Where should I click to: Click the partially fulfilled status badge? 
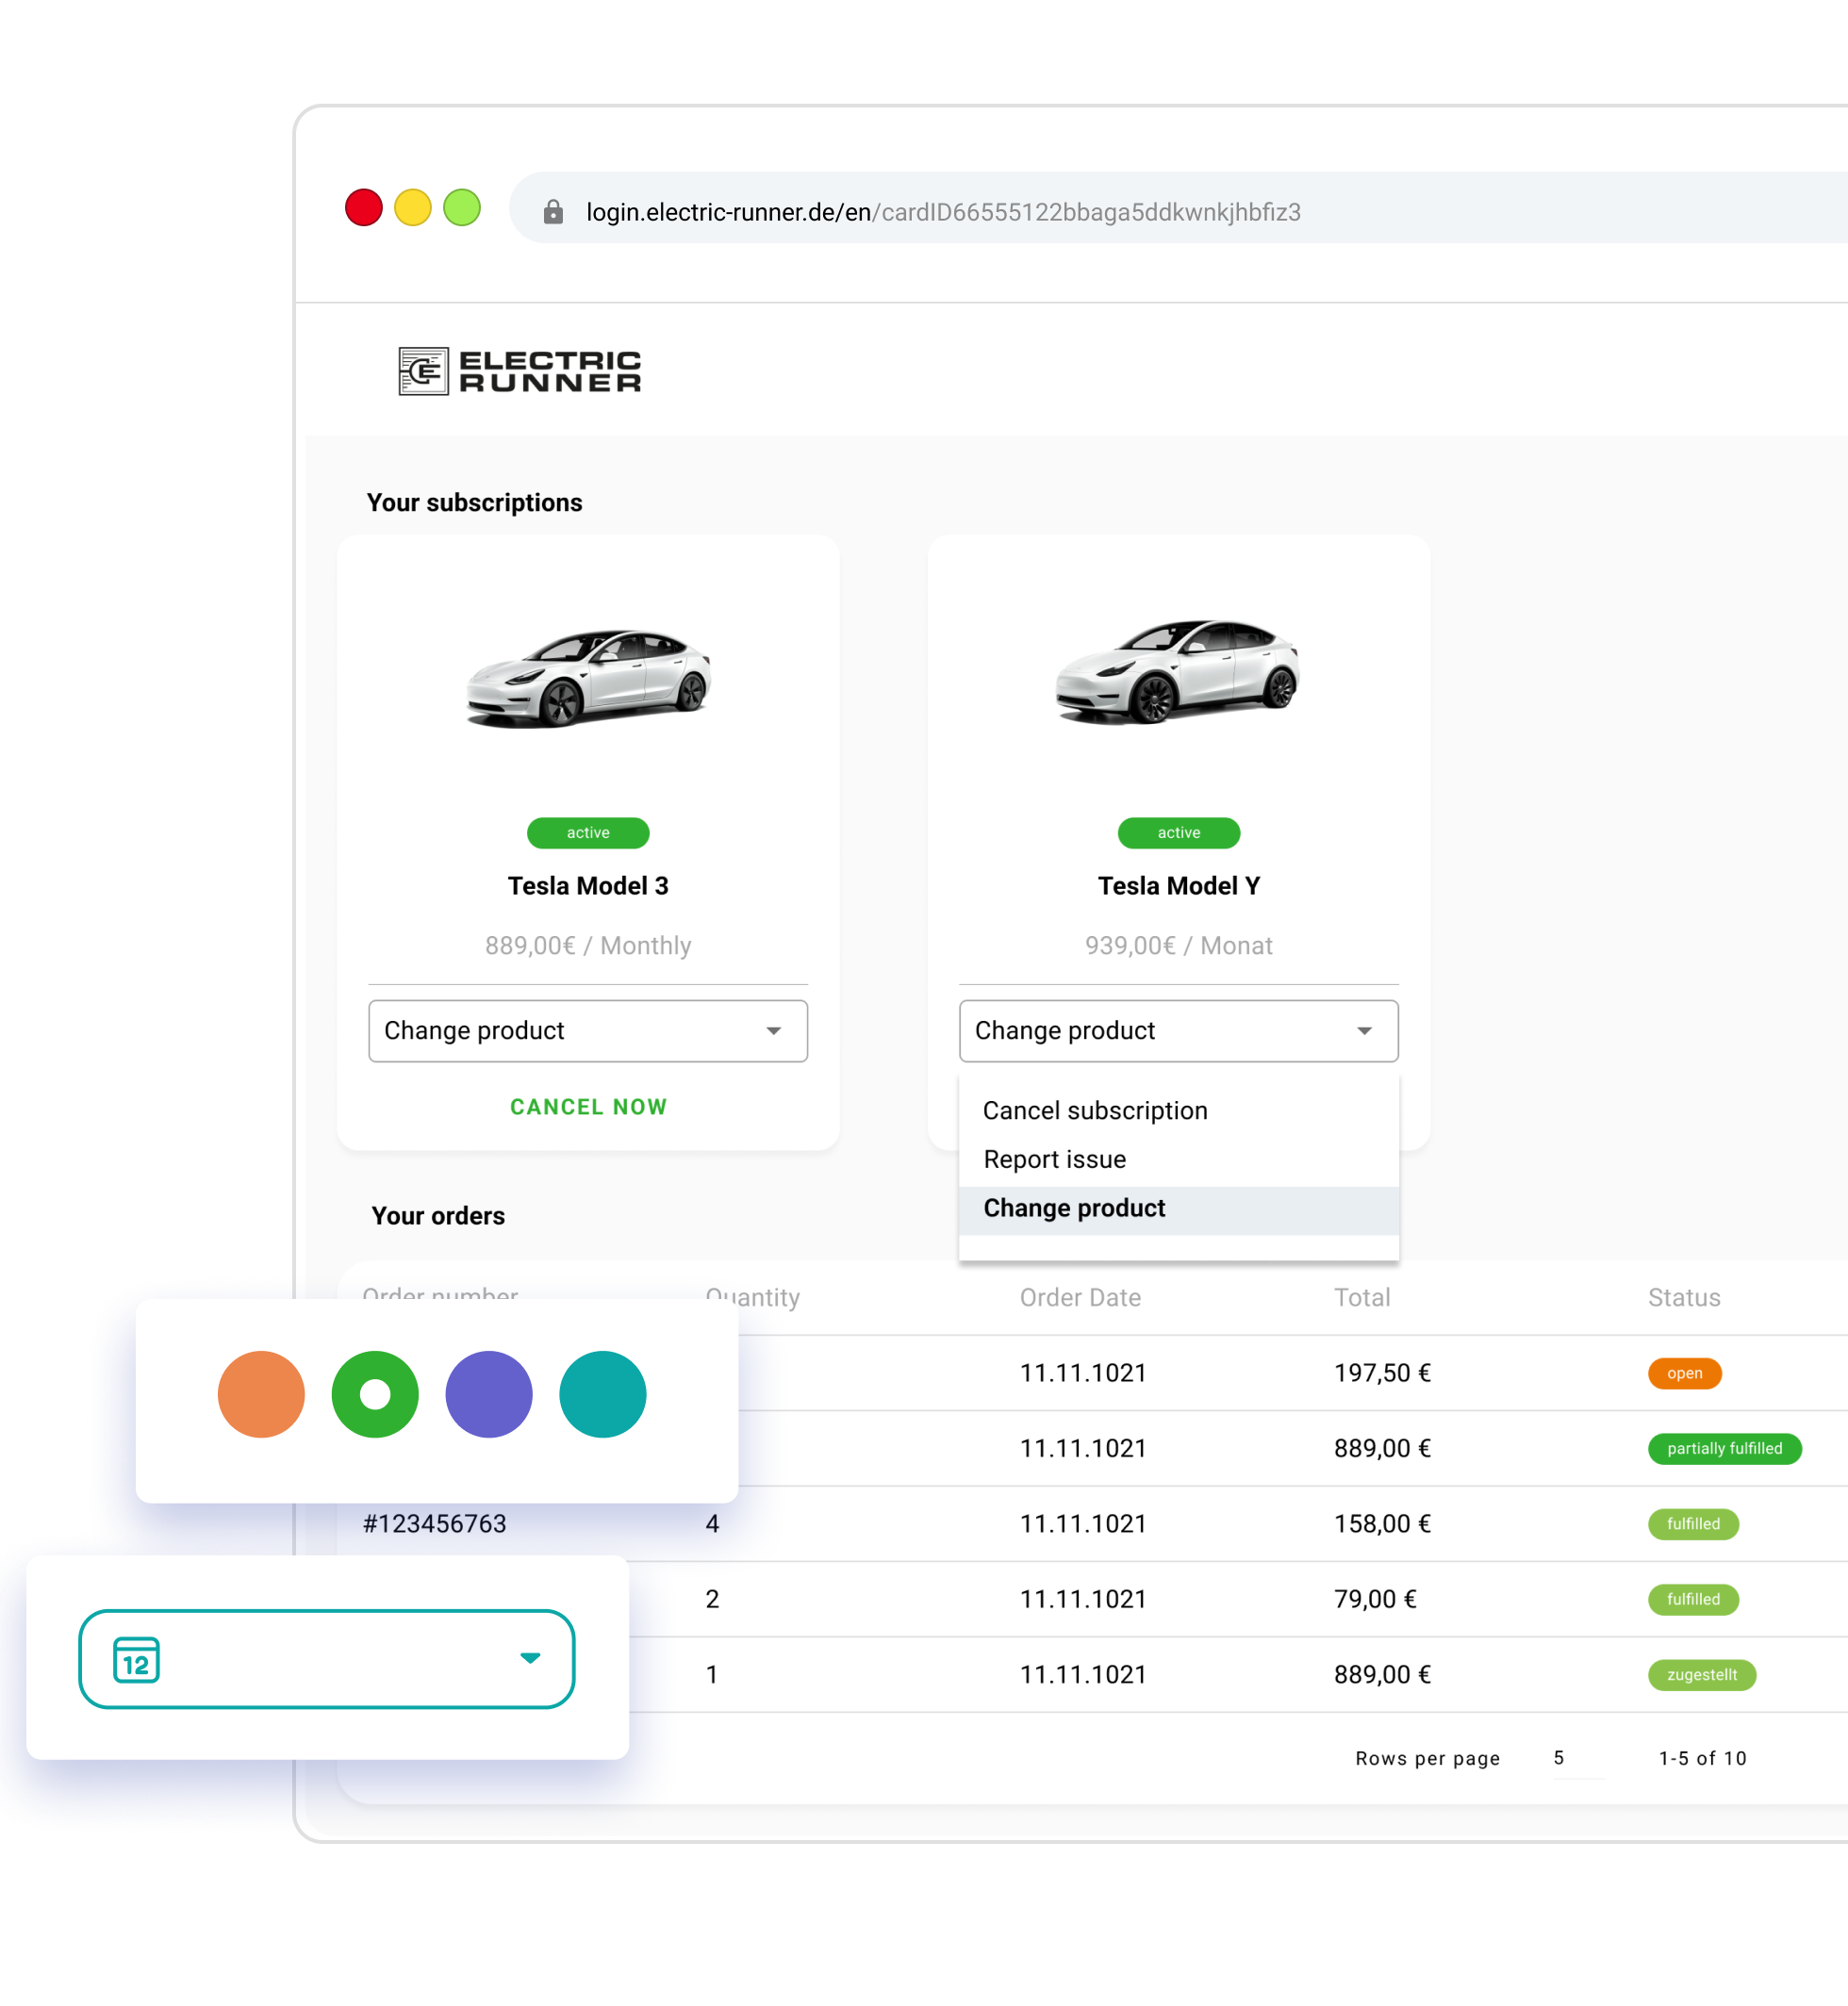(x=1724, y=1449)
